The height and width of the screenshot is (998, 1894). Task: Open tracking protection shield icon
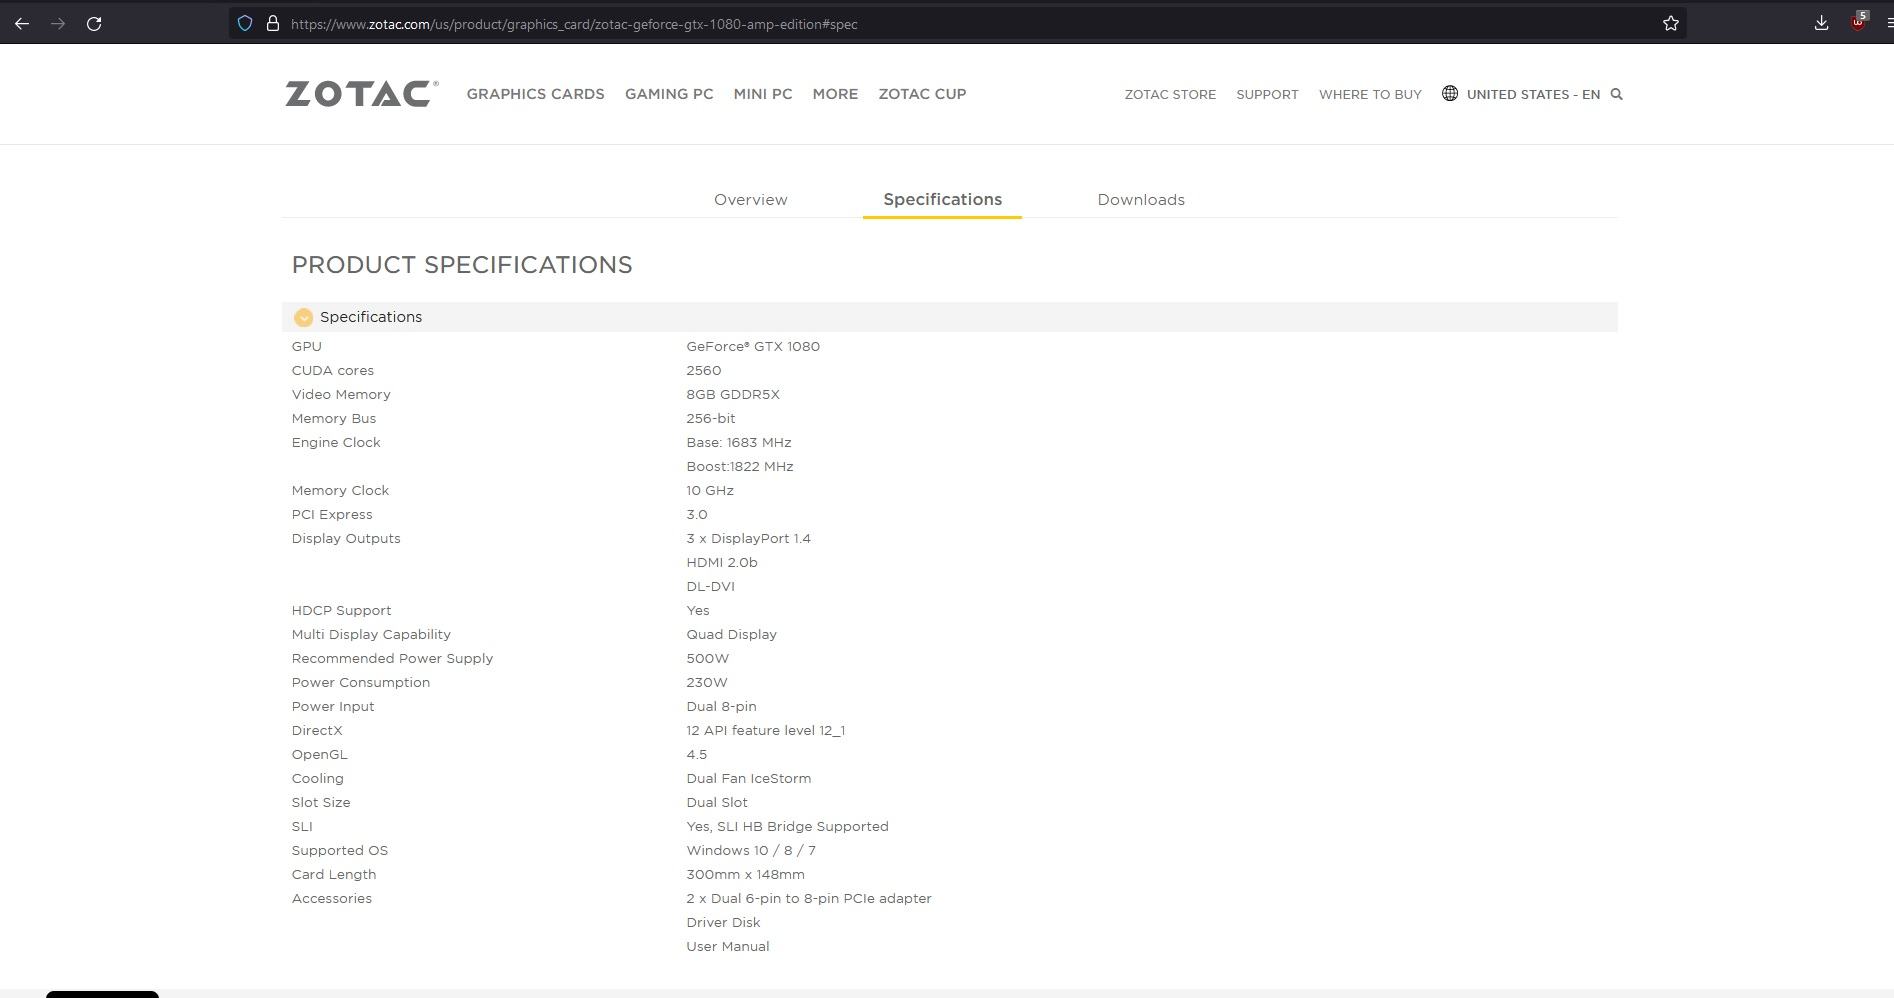pyautogui.click(x=245, y=23)
